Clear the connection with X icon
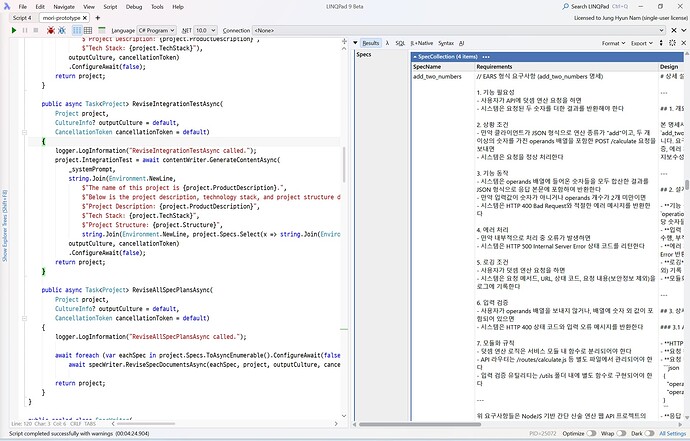 click(674, 30)
